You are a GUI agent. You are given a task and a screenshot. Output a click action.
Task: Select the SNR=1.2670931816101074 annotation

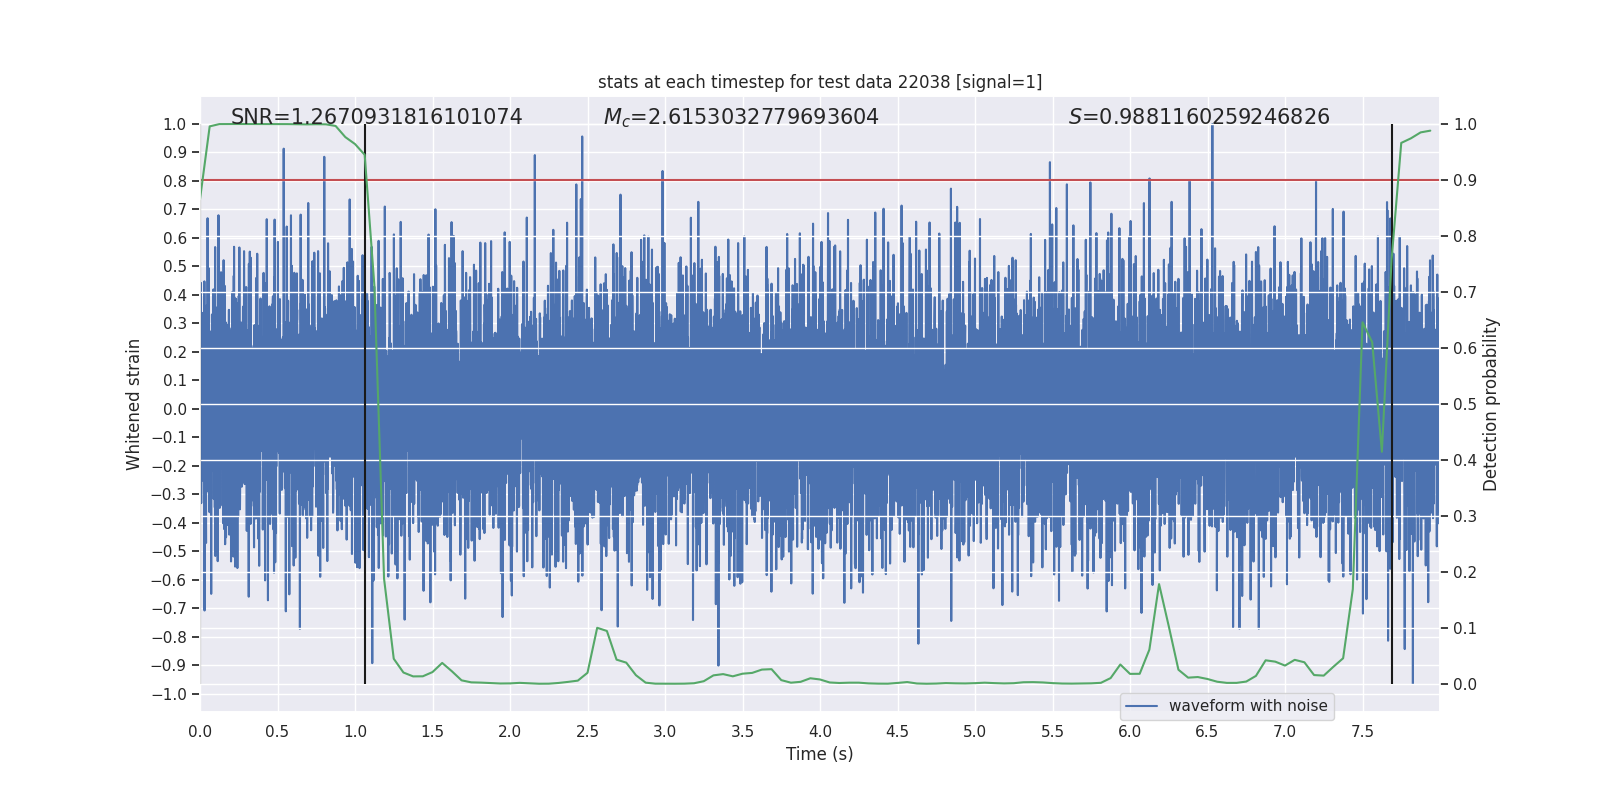click(376, 117)
